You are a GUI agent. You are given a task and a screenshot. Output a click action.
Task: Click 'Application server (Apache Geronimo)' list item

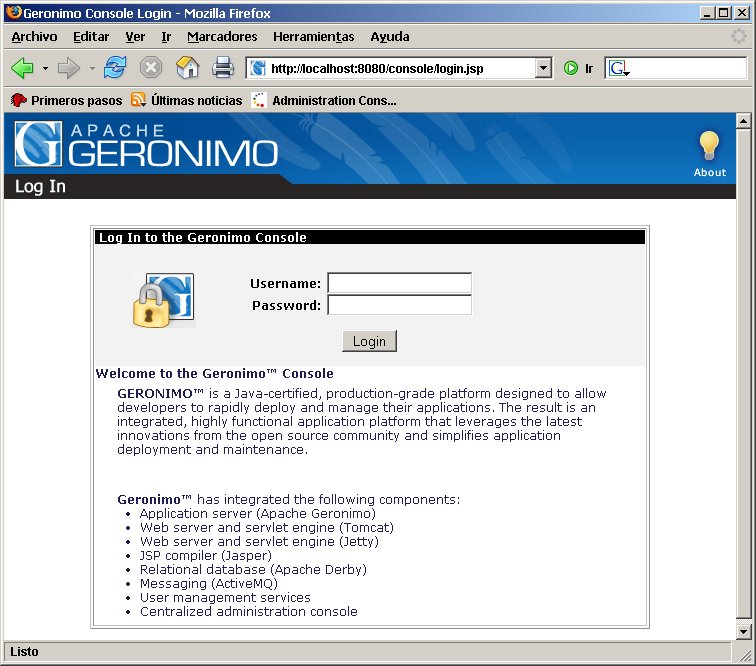point(257,514)
